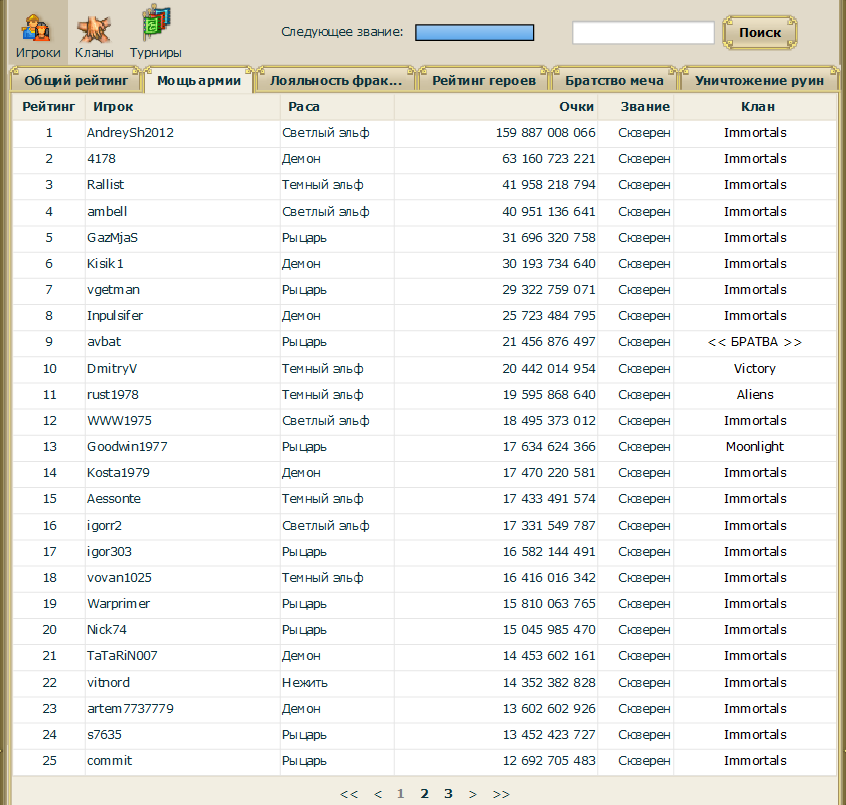Click the Следующее звание progress bar
This screenshot has height=805, width=846.
tap(474, 32)
